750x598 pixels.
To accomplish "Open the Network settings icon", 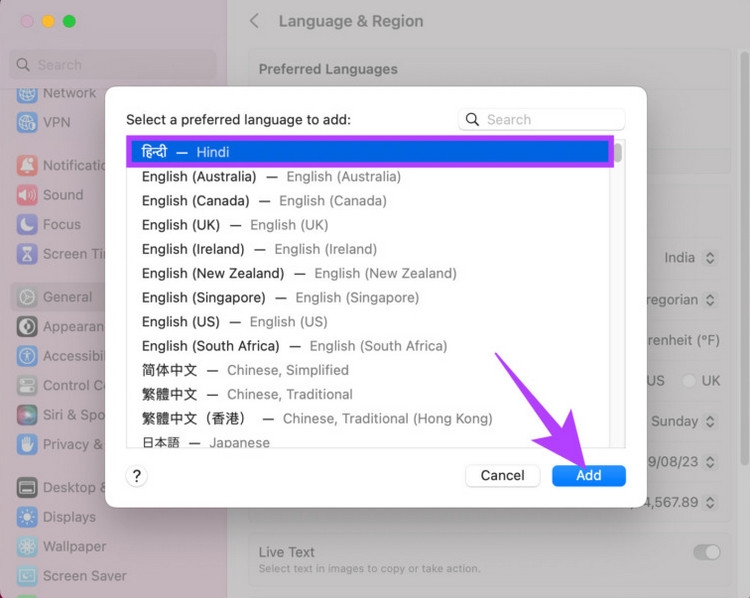I will [27, 94].
